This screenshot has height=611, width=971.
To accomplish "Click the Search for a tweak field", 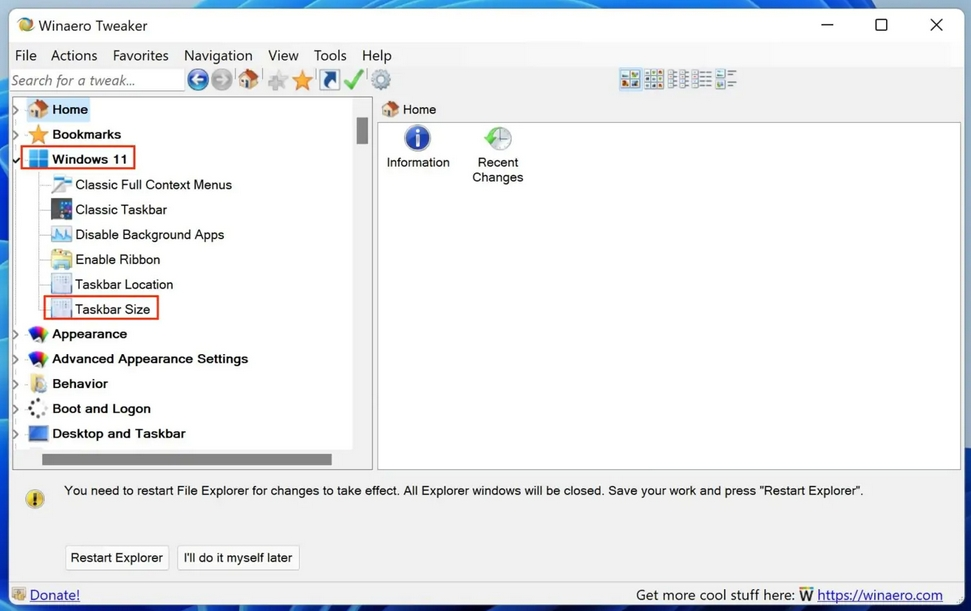I will (x=97, y=80).
